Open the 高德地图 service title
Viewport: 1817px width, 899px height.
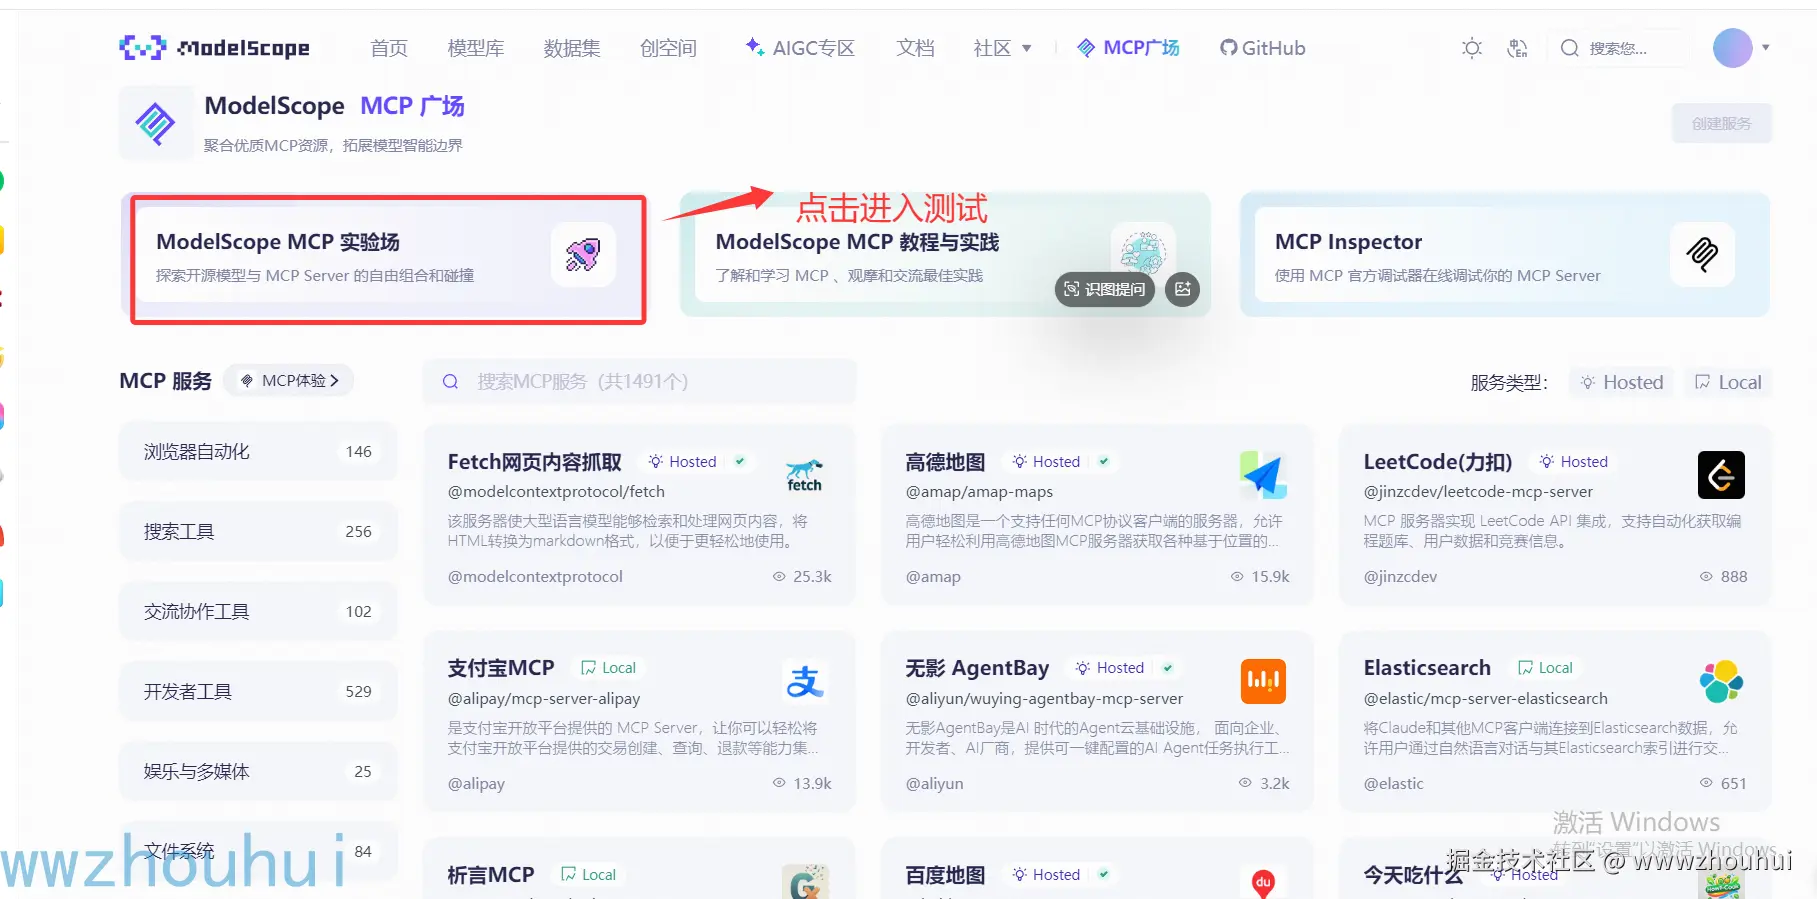tap(945, 462)
